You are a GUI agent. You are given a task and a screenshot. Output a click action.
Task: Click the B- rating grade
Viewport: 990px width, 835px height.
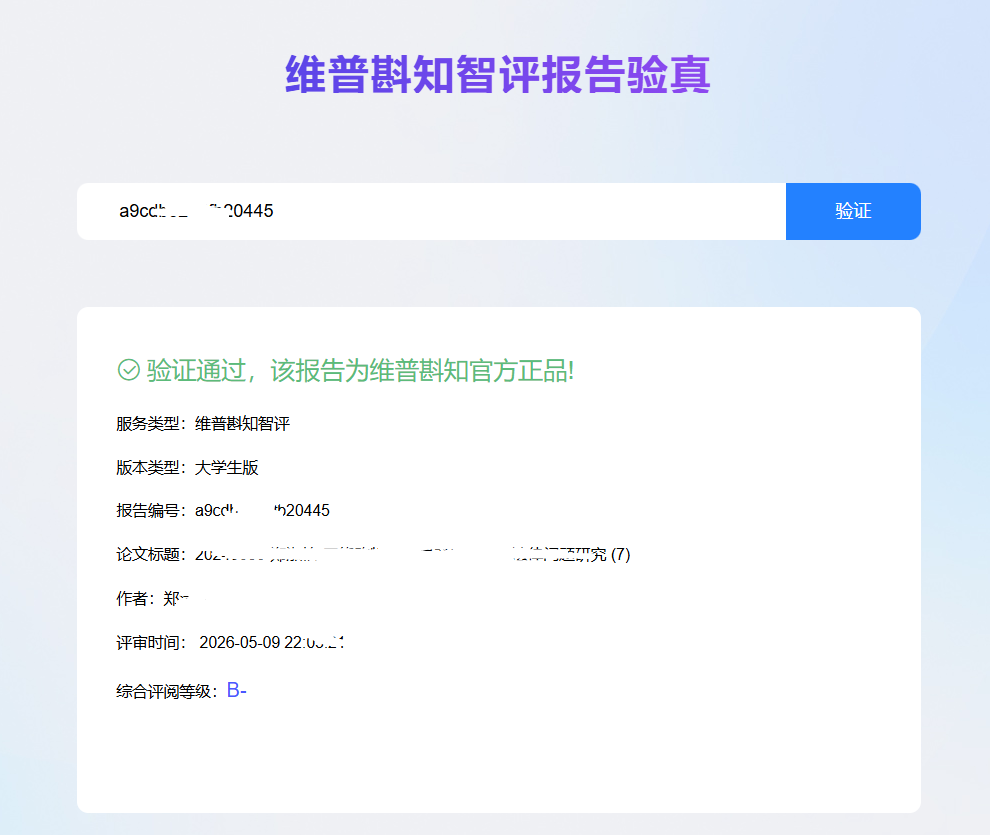(x=236, y=690)
